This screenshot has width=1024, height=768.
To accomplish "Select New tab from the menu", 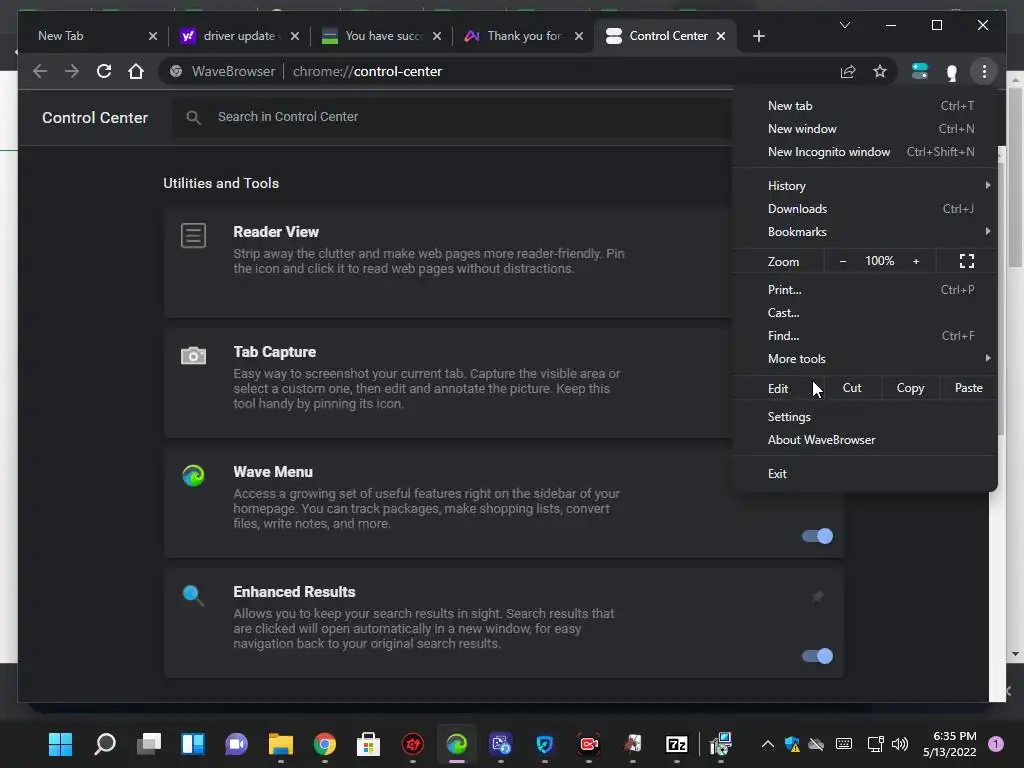I will click(865, 106).
